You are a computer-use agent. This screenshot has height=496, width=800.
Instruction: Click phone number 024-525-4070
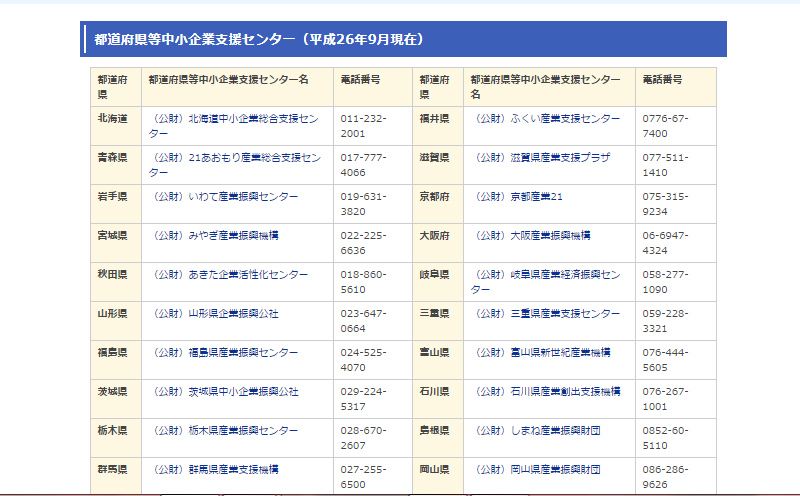tap(363, 360)
